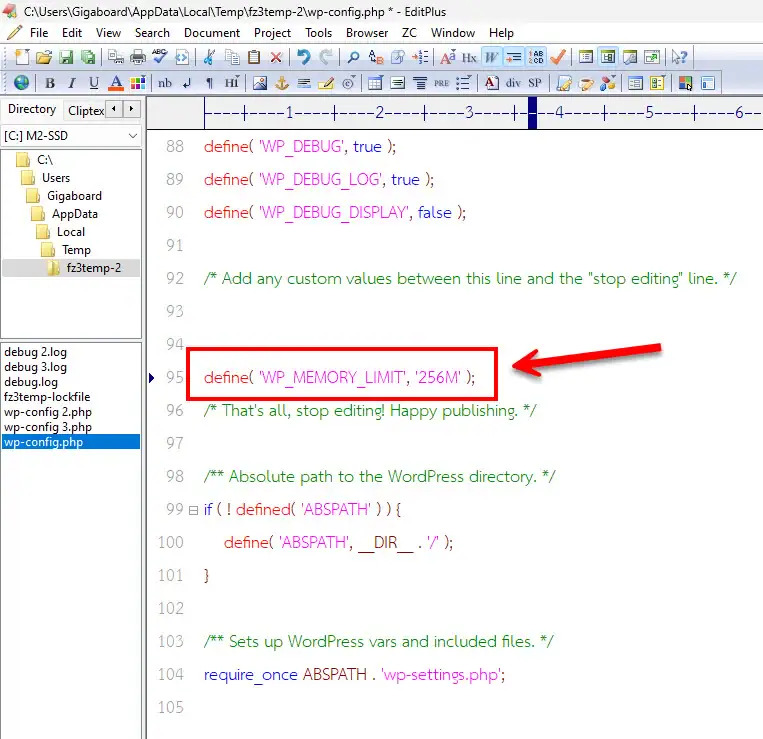Undo with the blue curved arrow icon
Viewport: 763px width, 739px height.
[304, 57]
